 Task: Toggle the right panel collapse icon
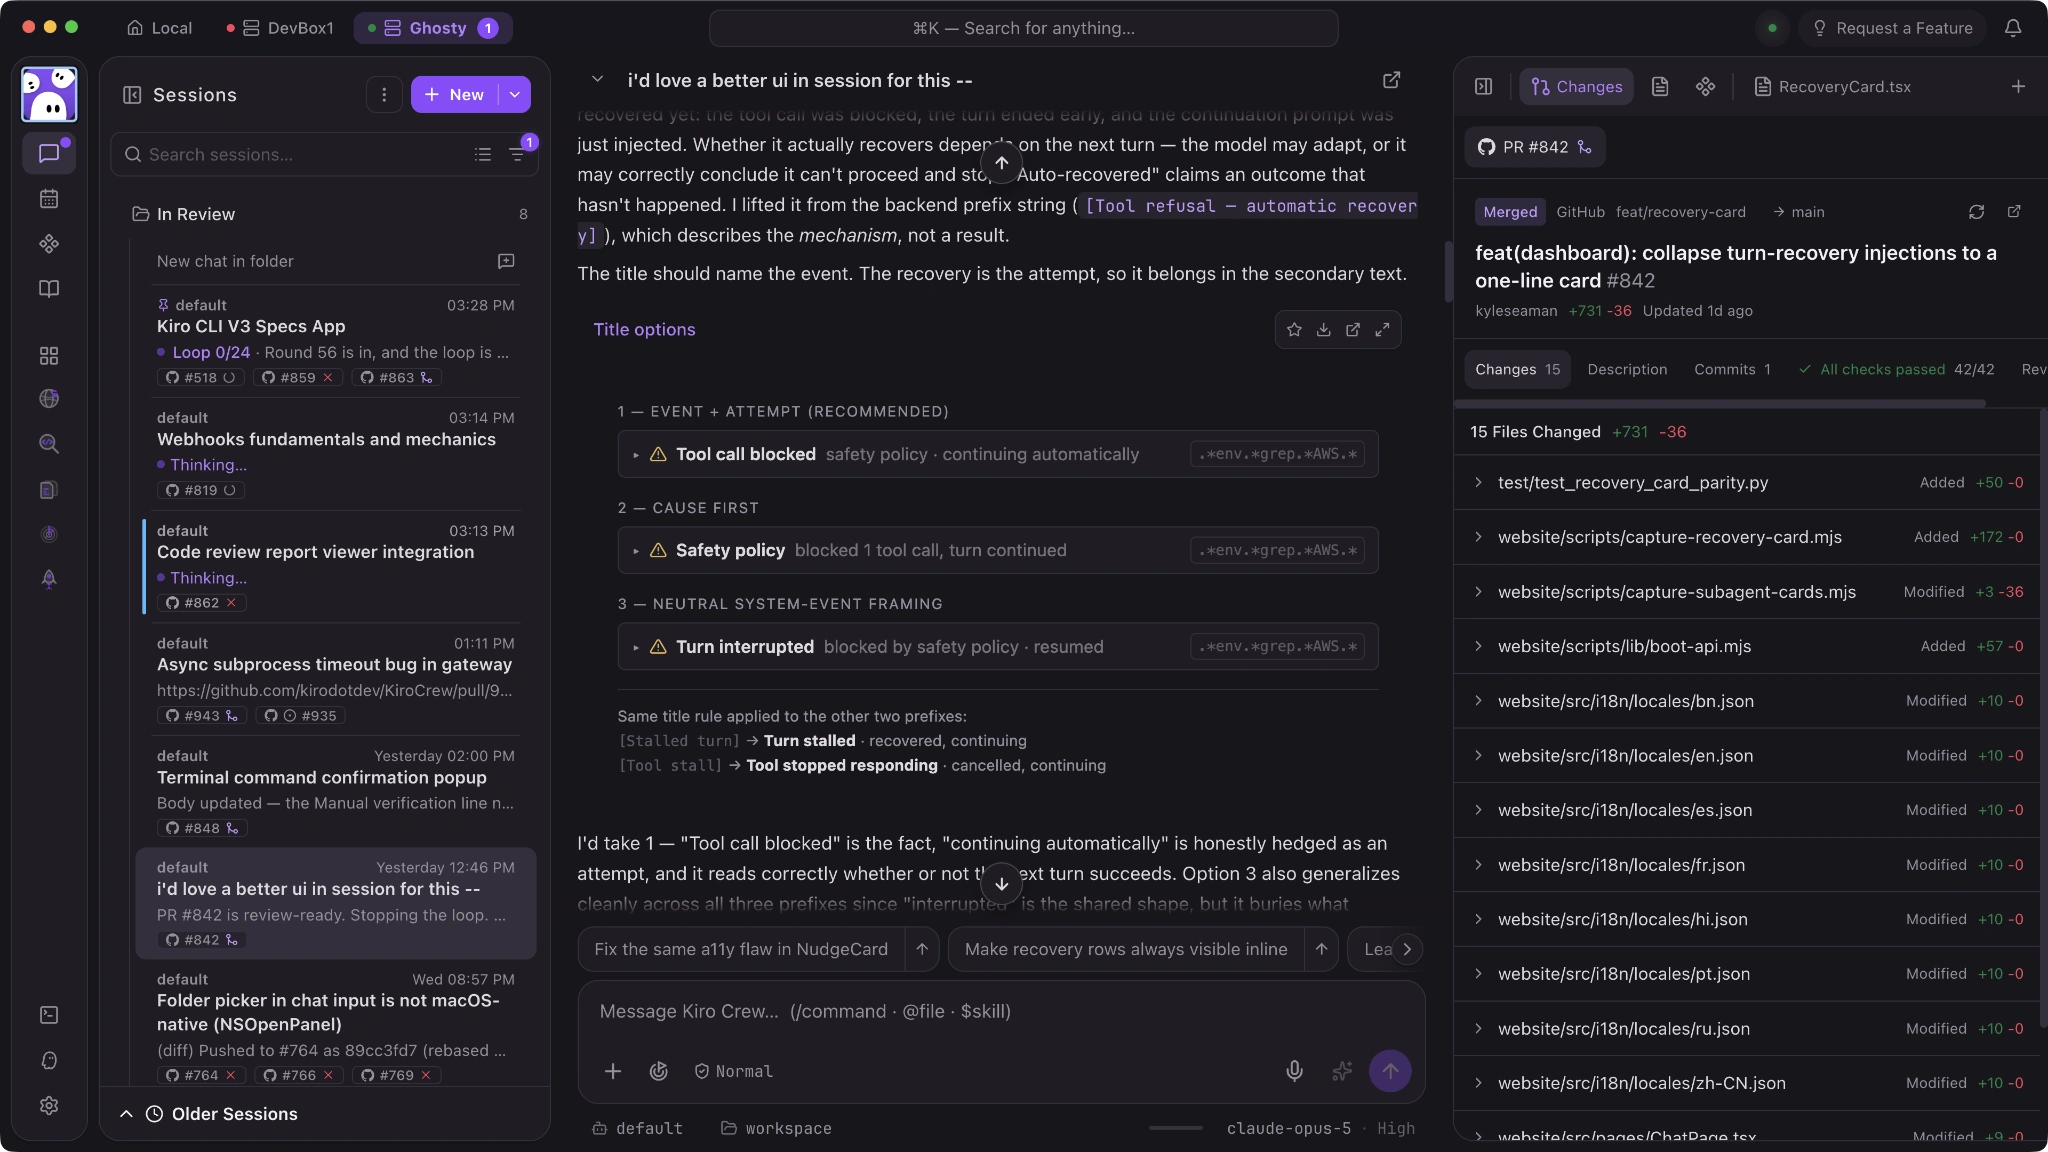(x=1484, y=87)
